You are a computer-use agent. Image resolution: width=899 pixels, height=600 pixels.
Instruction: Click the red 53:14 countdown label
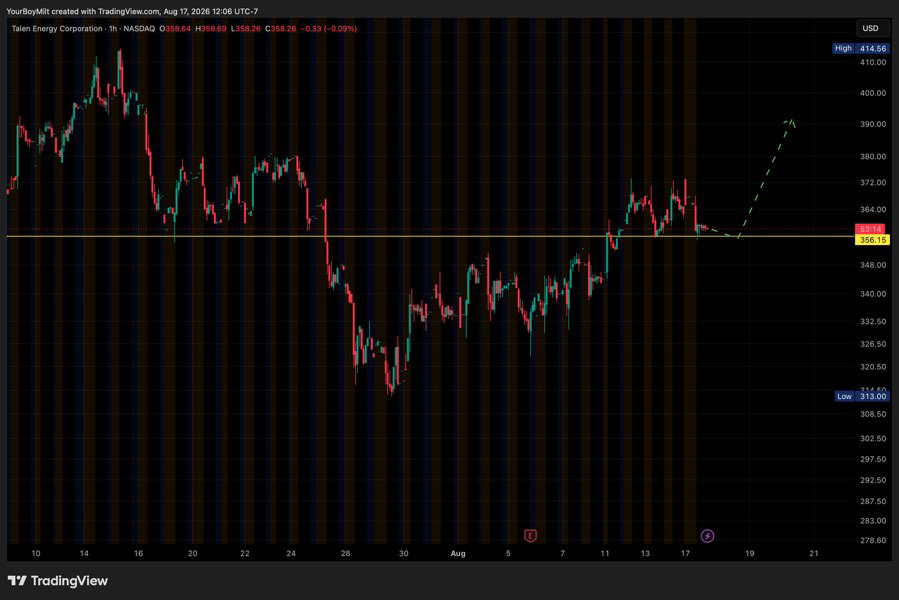click(x=870, y=229)
